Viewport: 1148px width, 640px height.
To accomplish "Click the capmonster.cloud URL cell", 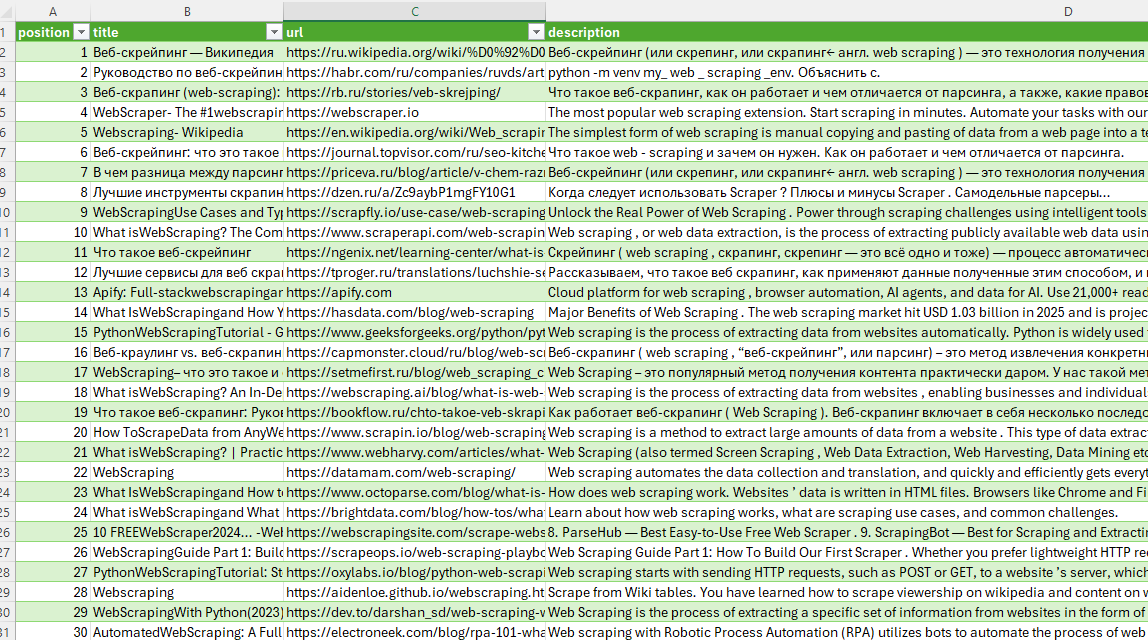I will 414,352.
